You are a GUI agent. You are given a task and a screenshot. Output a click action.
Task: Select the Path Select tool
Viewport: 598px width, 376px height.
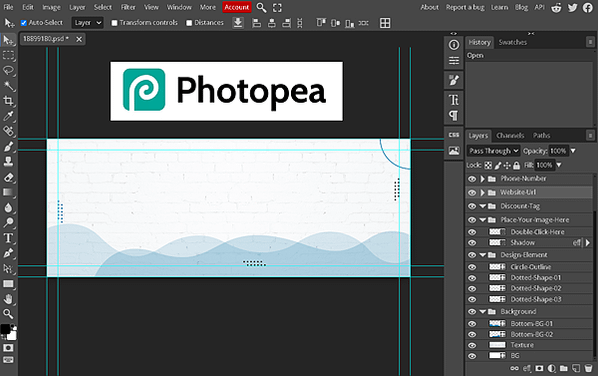(x=8, y=268)
